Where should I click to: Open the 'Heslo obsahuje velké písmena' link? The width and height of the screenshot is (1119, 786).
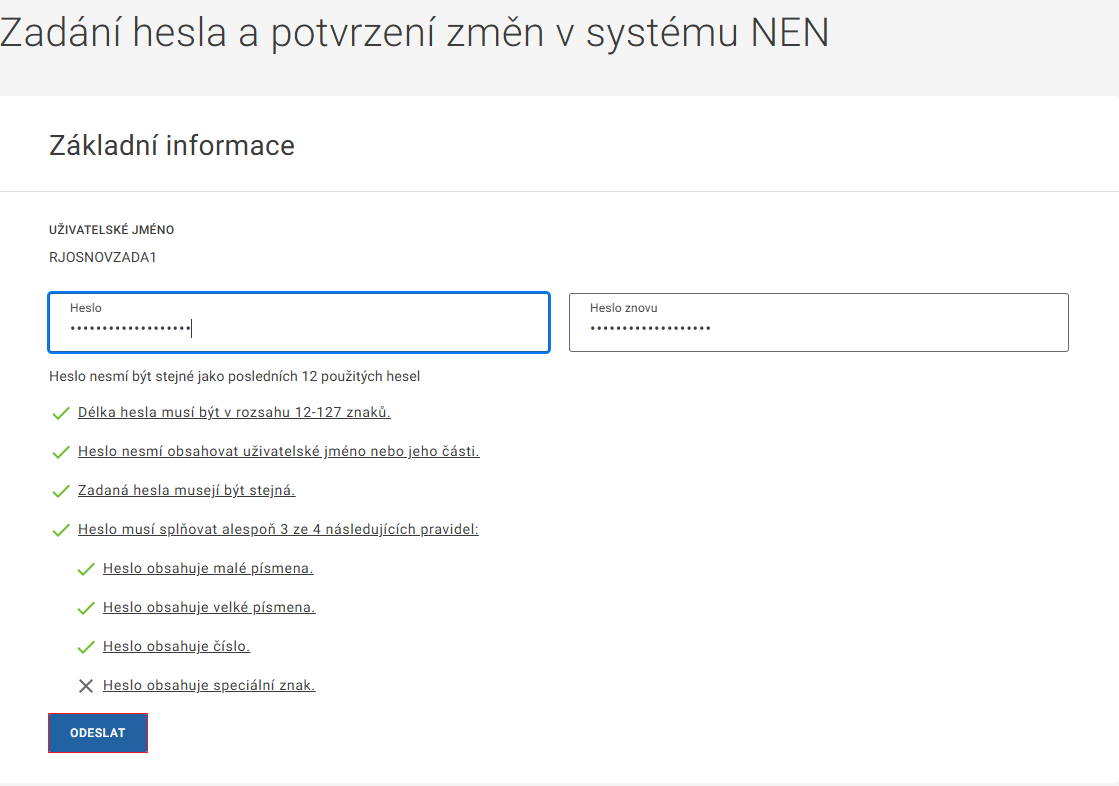click(x=209, y=607)
